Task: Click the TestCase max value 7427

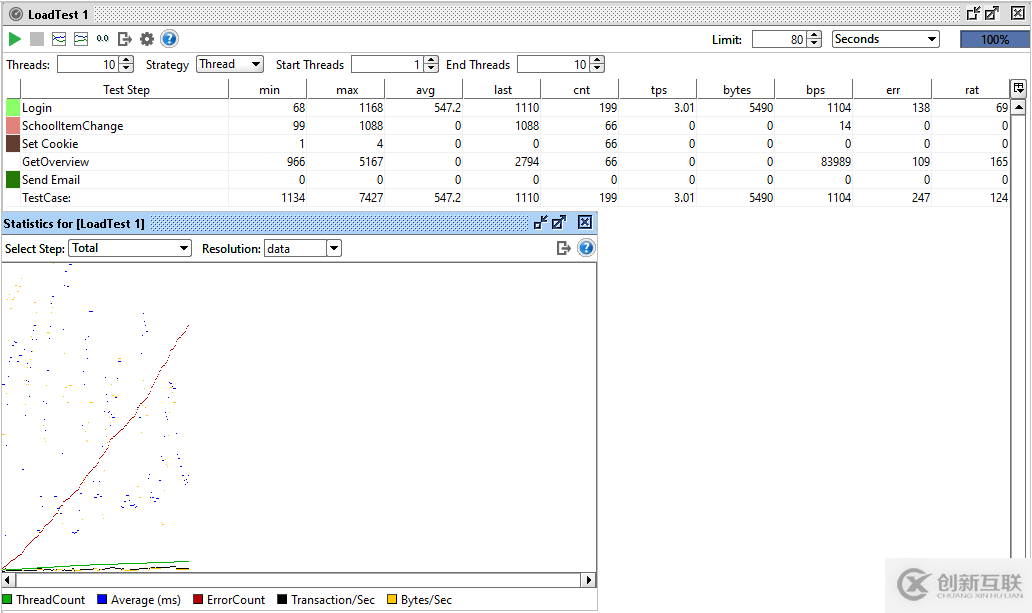Action: (x=371, y=198)
